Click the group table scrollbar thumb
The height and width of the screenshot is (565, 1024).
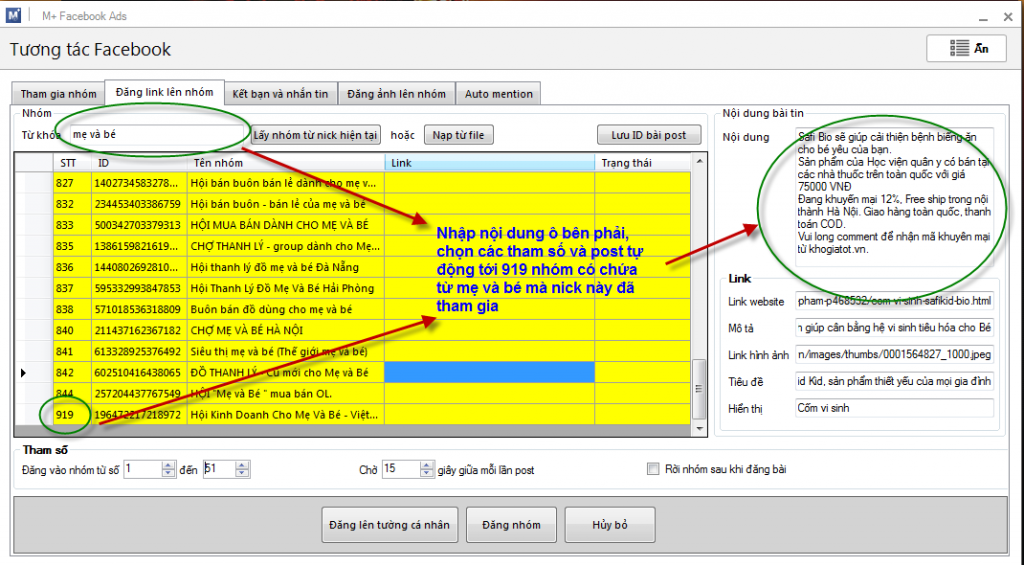coord(699,389)
